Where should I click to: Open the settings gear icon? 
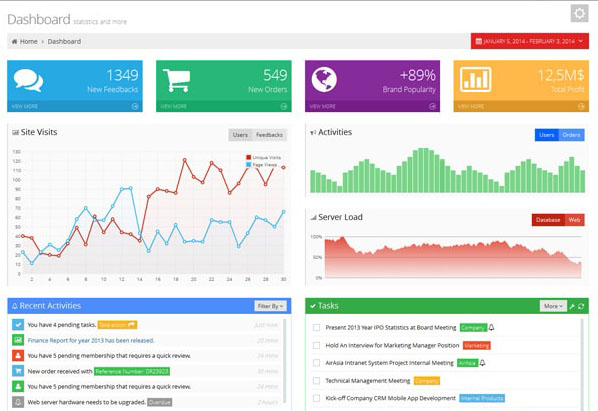tap(579, 13)
